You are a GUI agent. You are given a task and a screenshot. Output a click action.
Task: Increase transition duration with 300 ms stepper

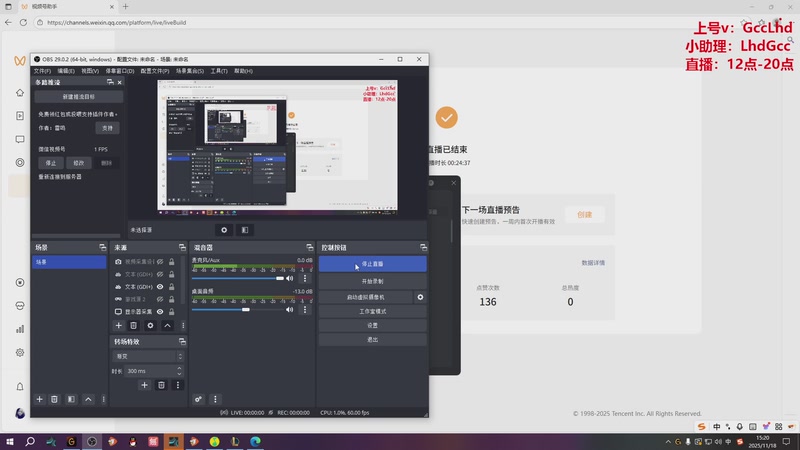pyautogui.click(x=179, y=368)
